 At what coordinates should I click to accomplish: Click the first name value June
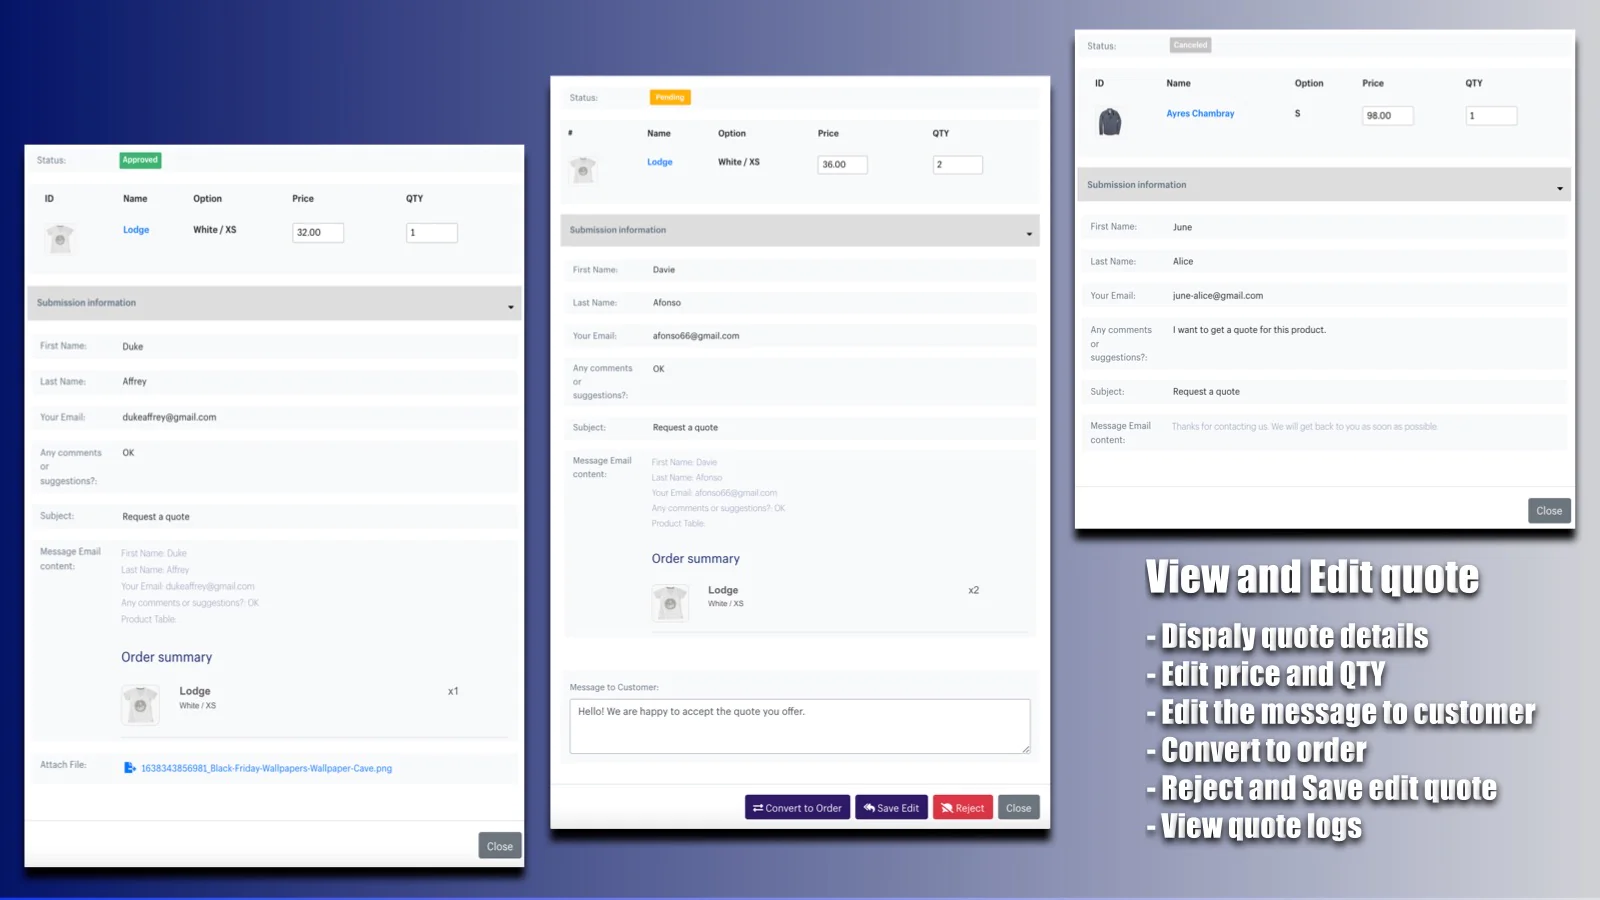pyautogui.click(x=1182, y=228)
